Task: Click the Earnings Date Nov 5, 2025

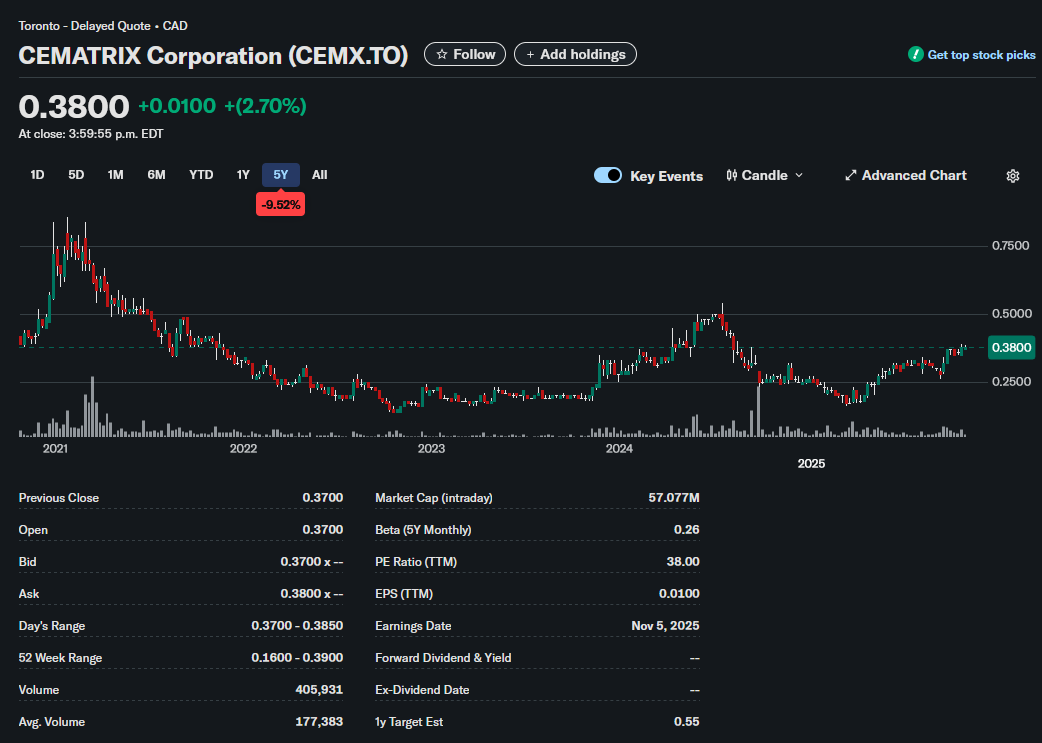Action: [665, 625]
